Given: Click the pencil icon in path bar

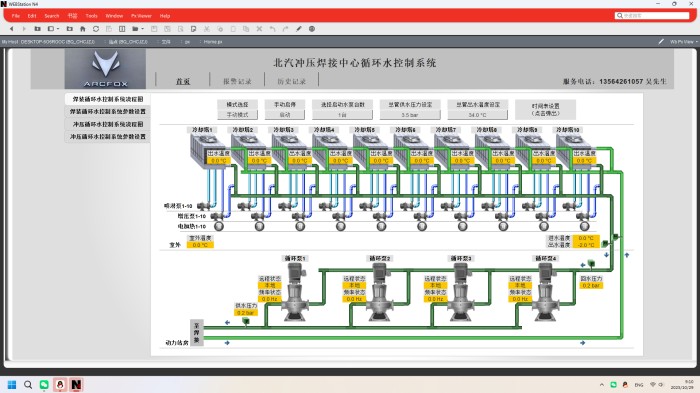Looking at the screenshot, I should [661, 42].
